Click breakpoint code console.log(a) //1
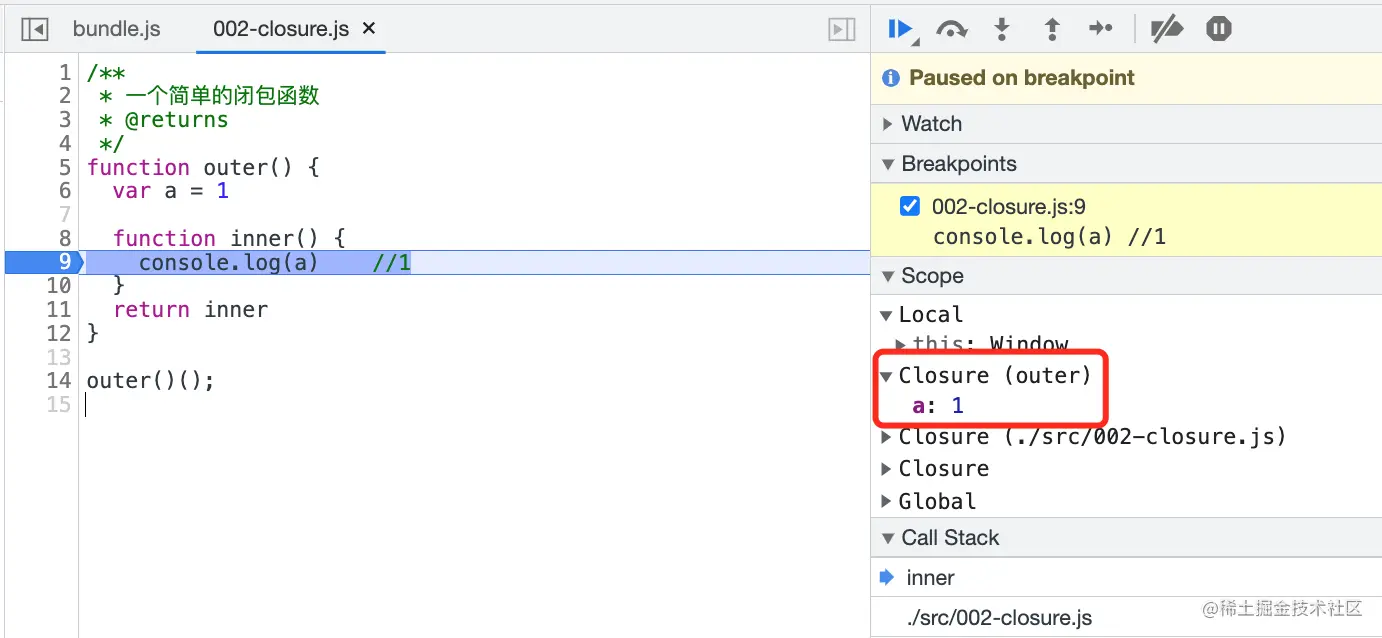Screen dimensions: 1382x638 coord(1049,237)
